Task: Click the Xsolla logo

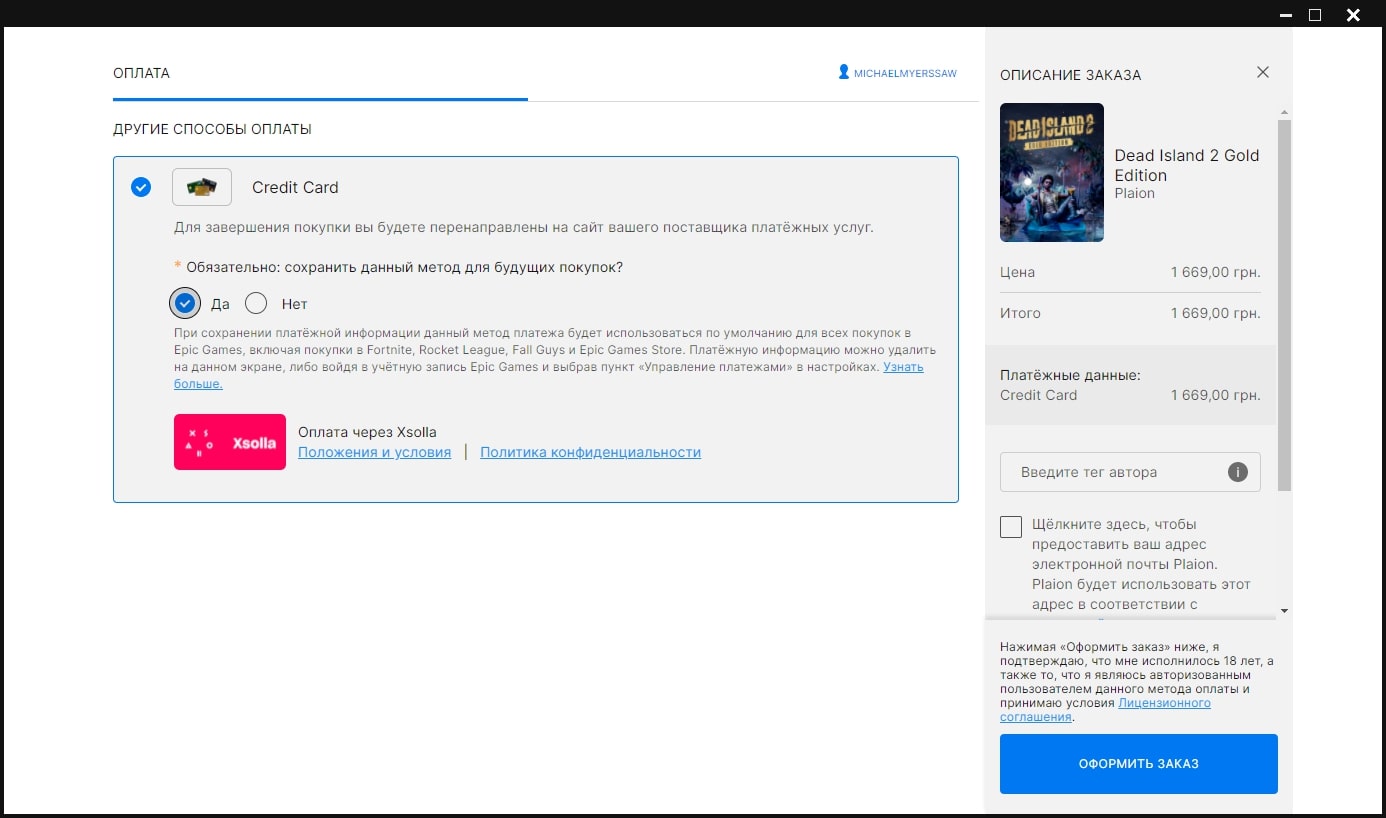Action: [x=230, y=442]
